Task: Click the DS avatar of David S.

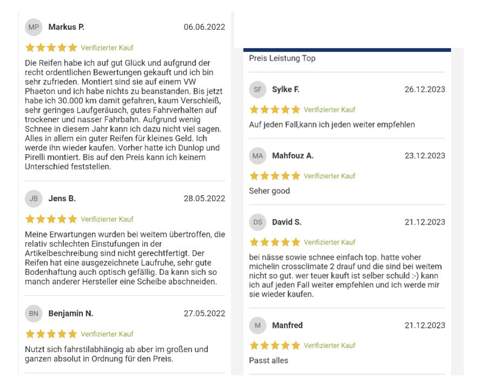Action: [258, 222]
